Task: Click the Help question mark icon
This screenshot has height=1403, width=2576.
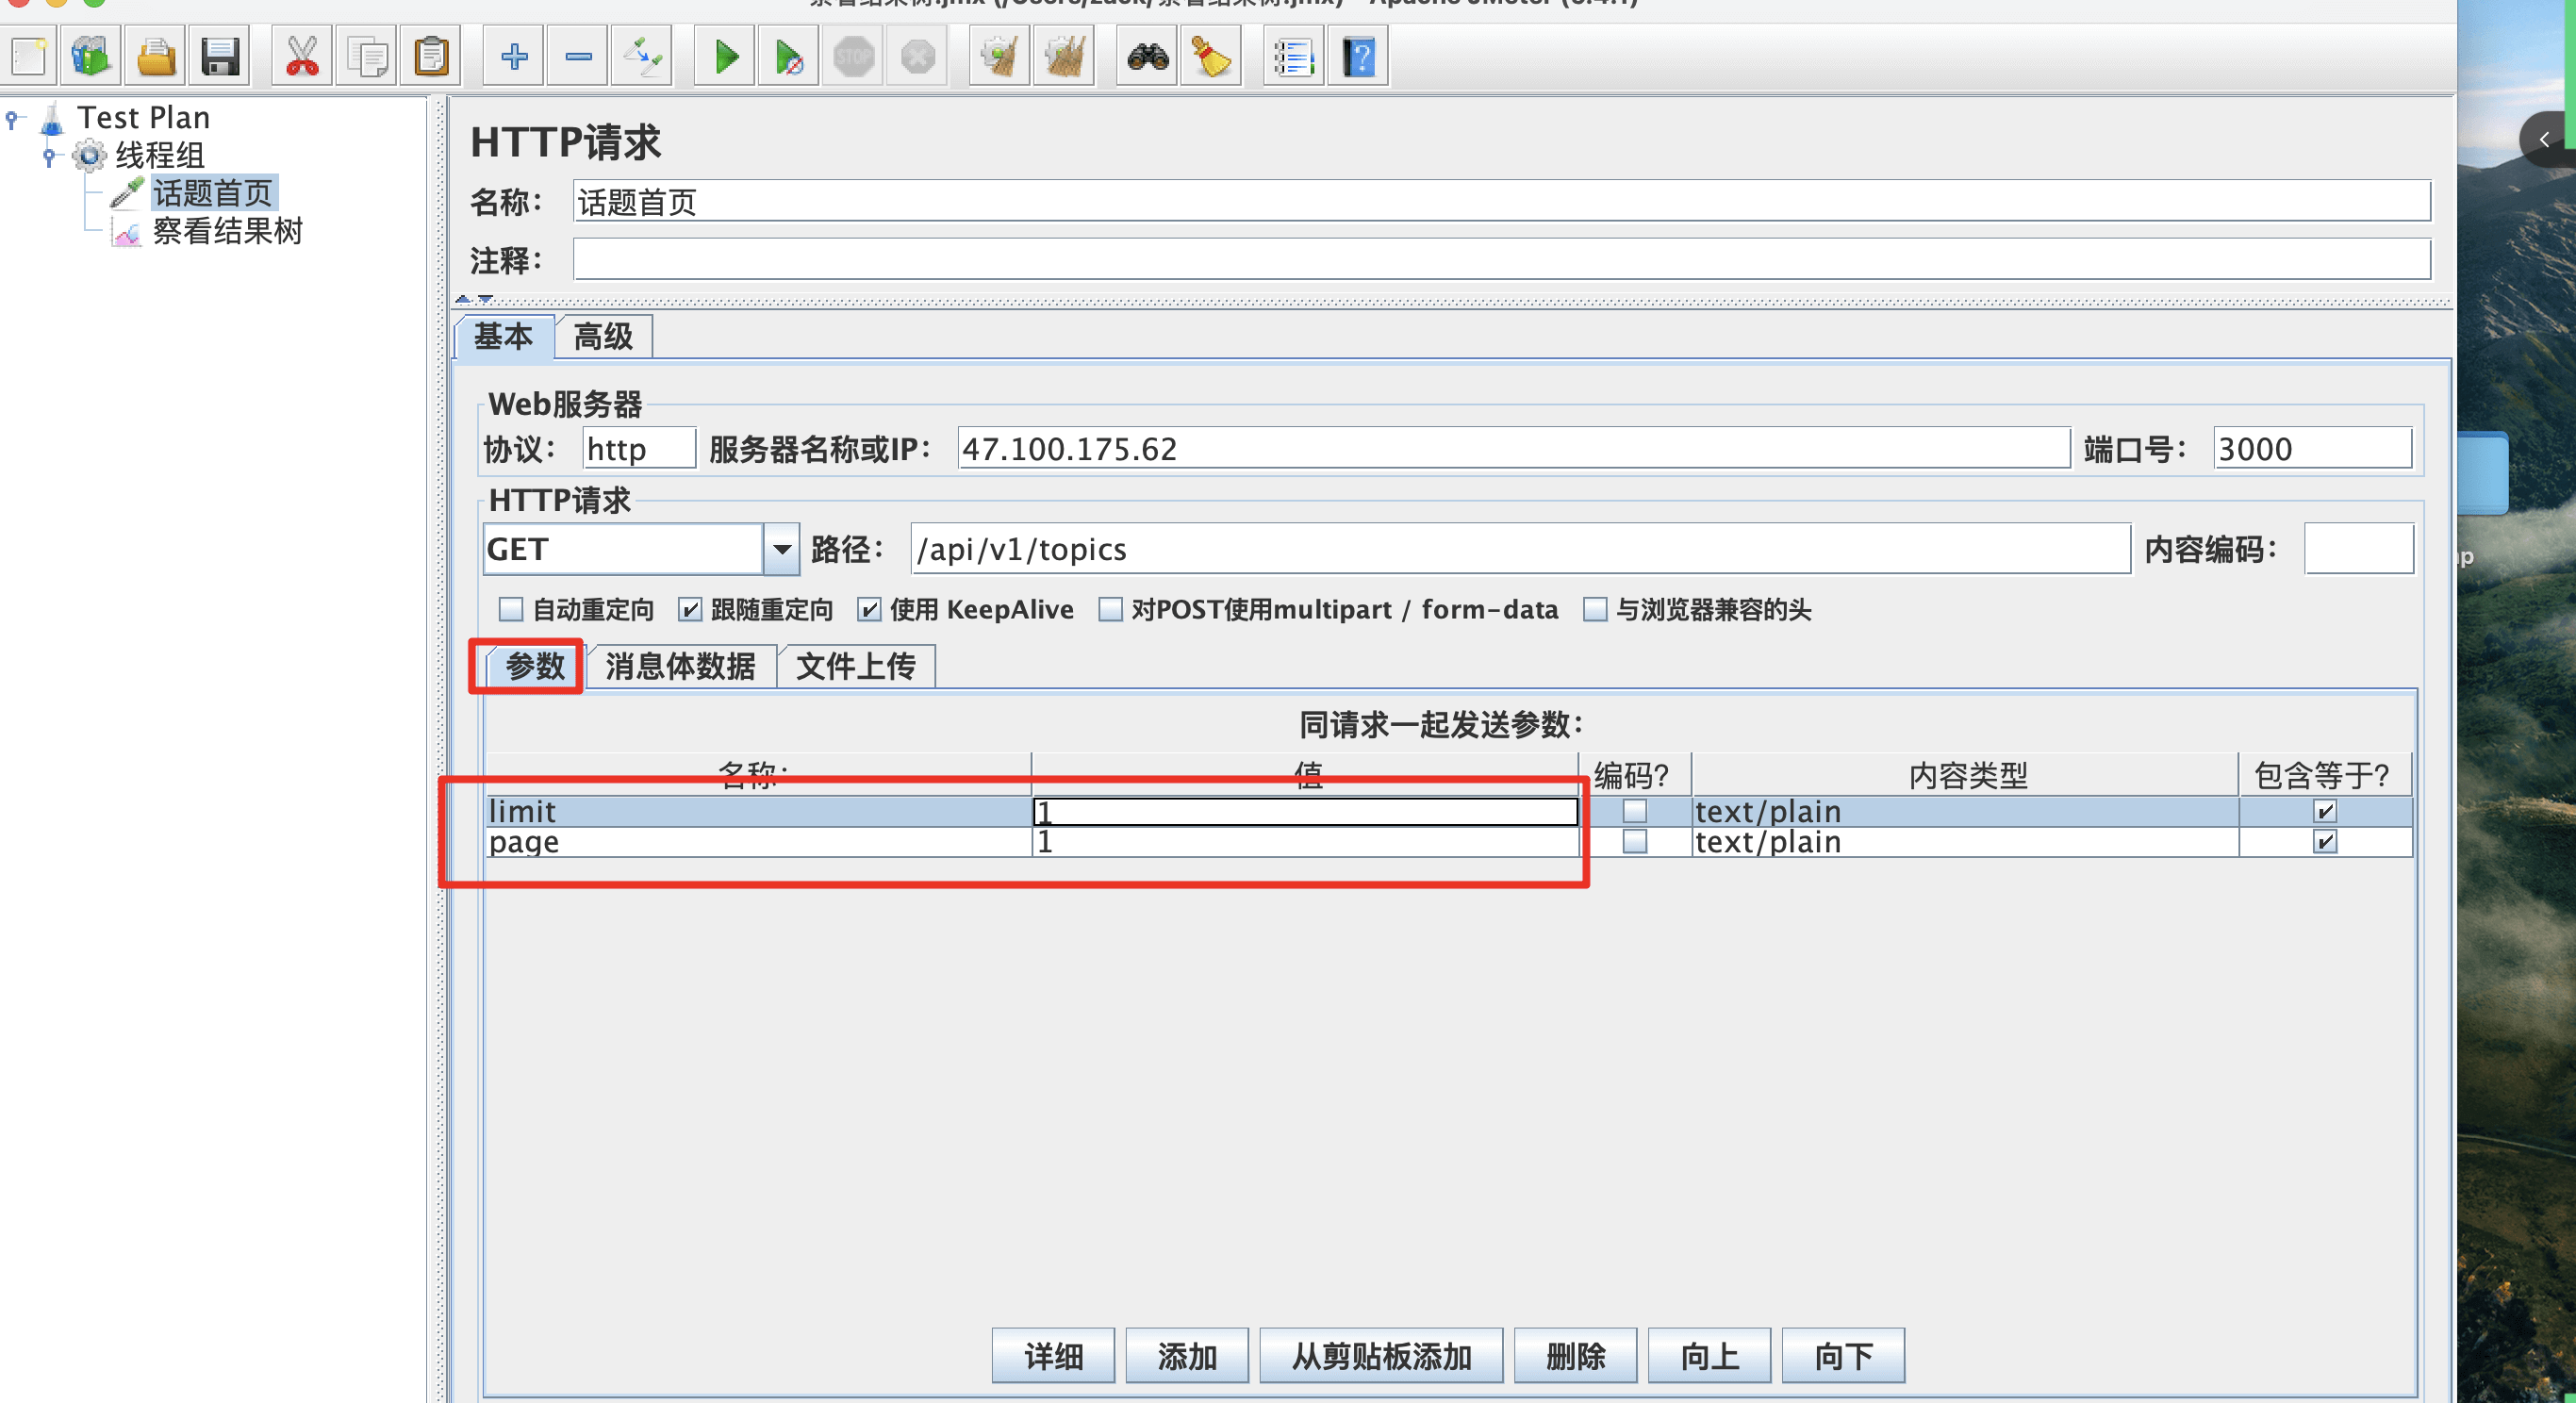Action: (1359, 57)
